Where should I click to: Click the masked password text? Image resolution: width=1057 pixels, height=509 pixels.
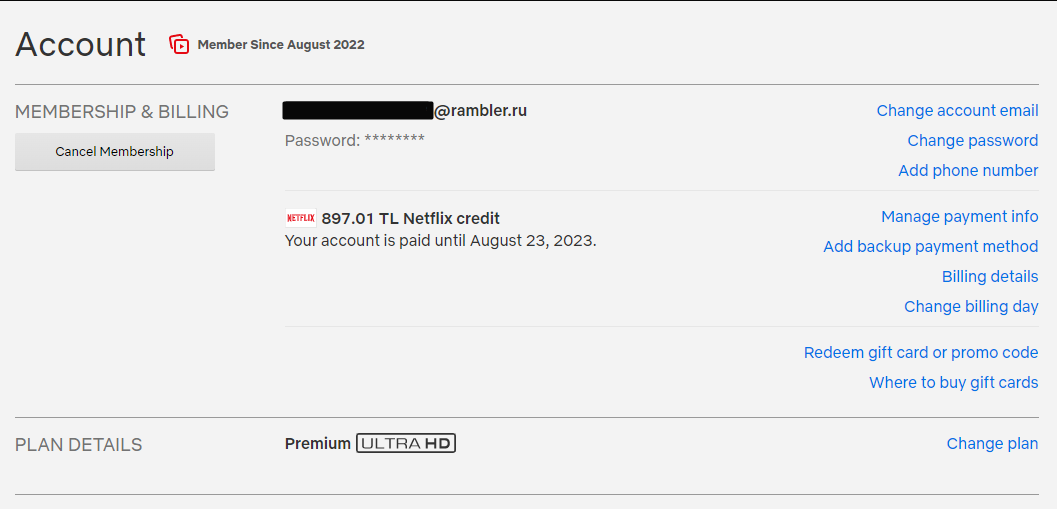point(355,140)
